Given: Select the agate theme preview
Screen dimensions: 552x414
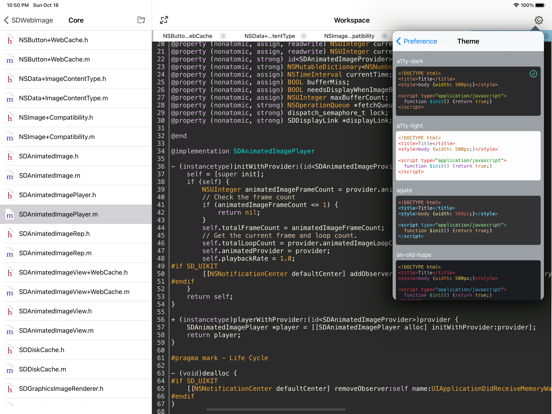Looking at the screenshot, I should point(468,220).
